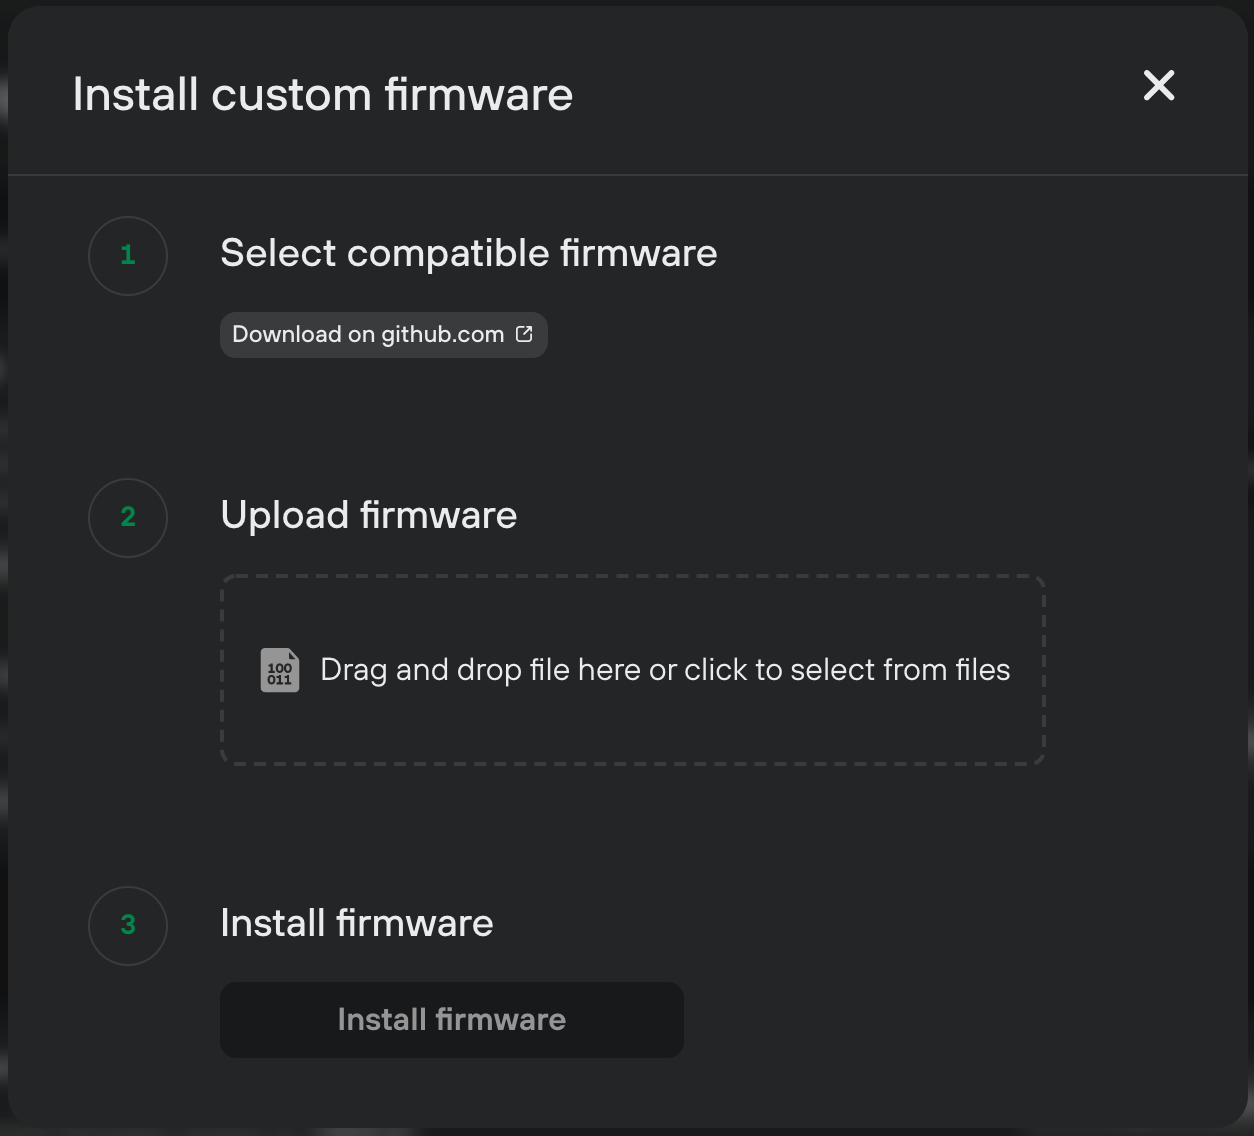The height and width of the screenshot is (1136, 1254).
Task: Click github.com text in the download button
Action: (x=443, y=335)
